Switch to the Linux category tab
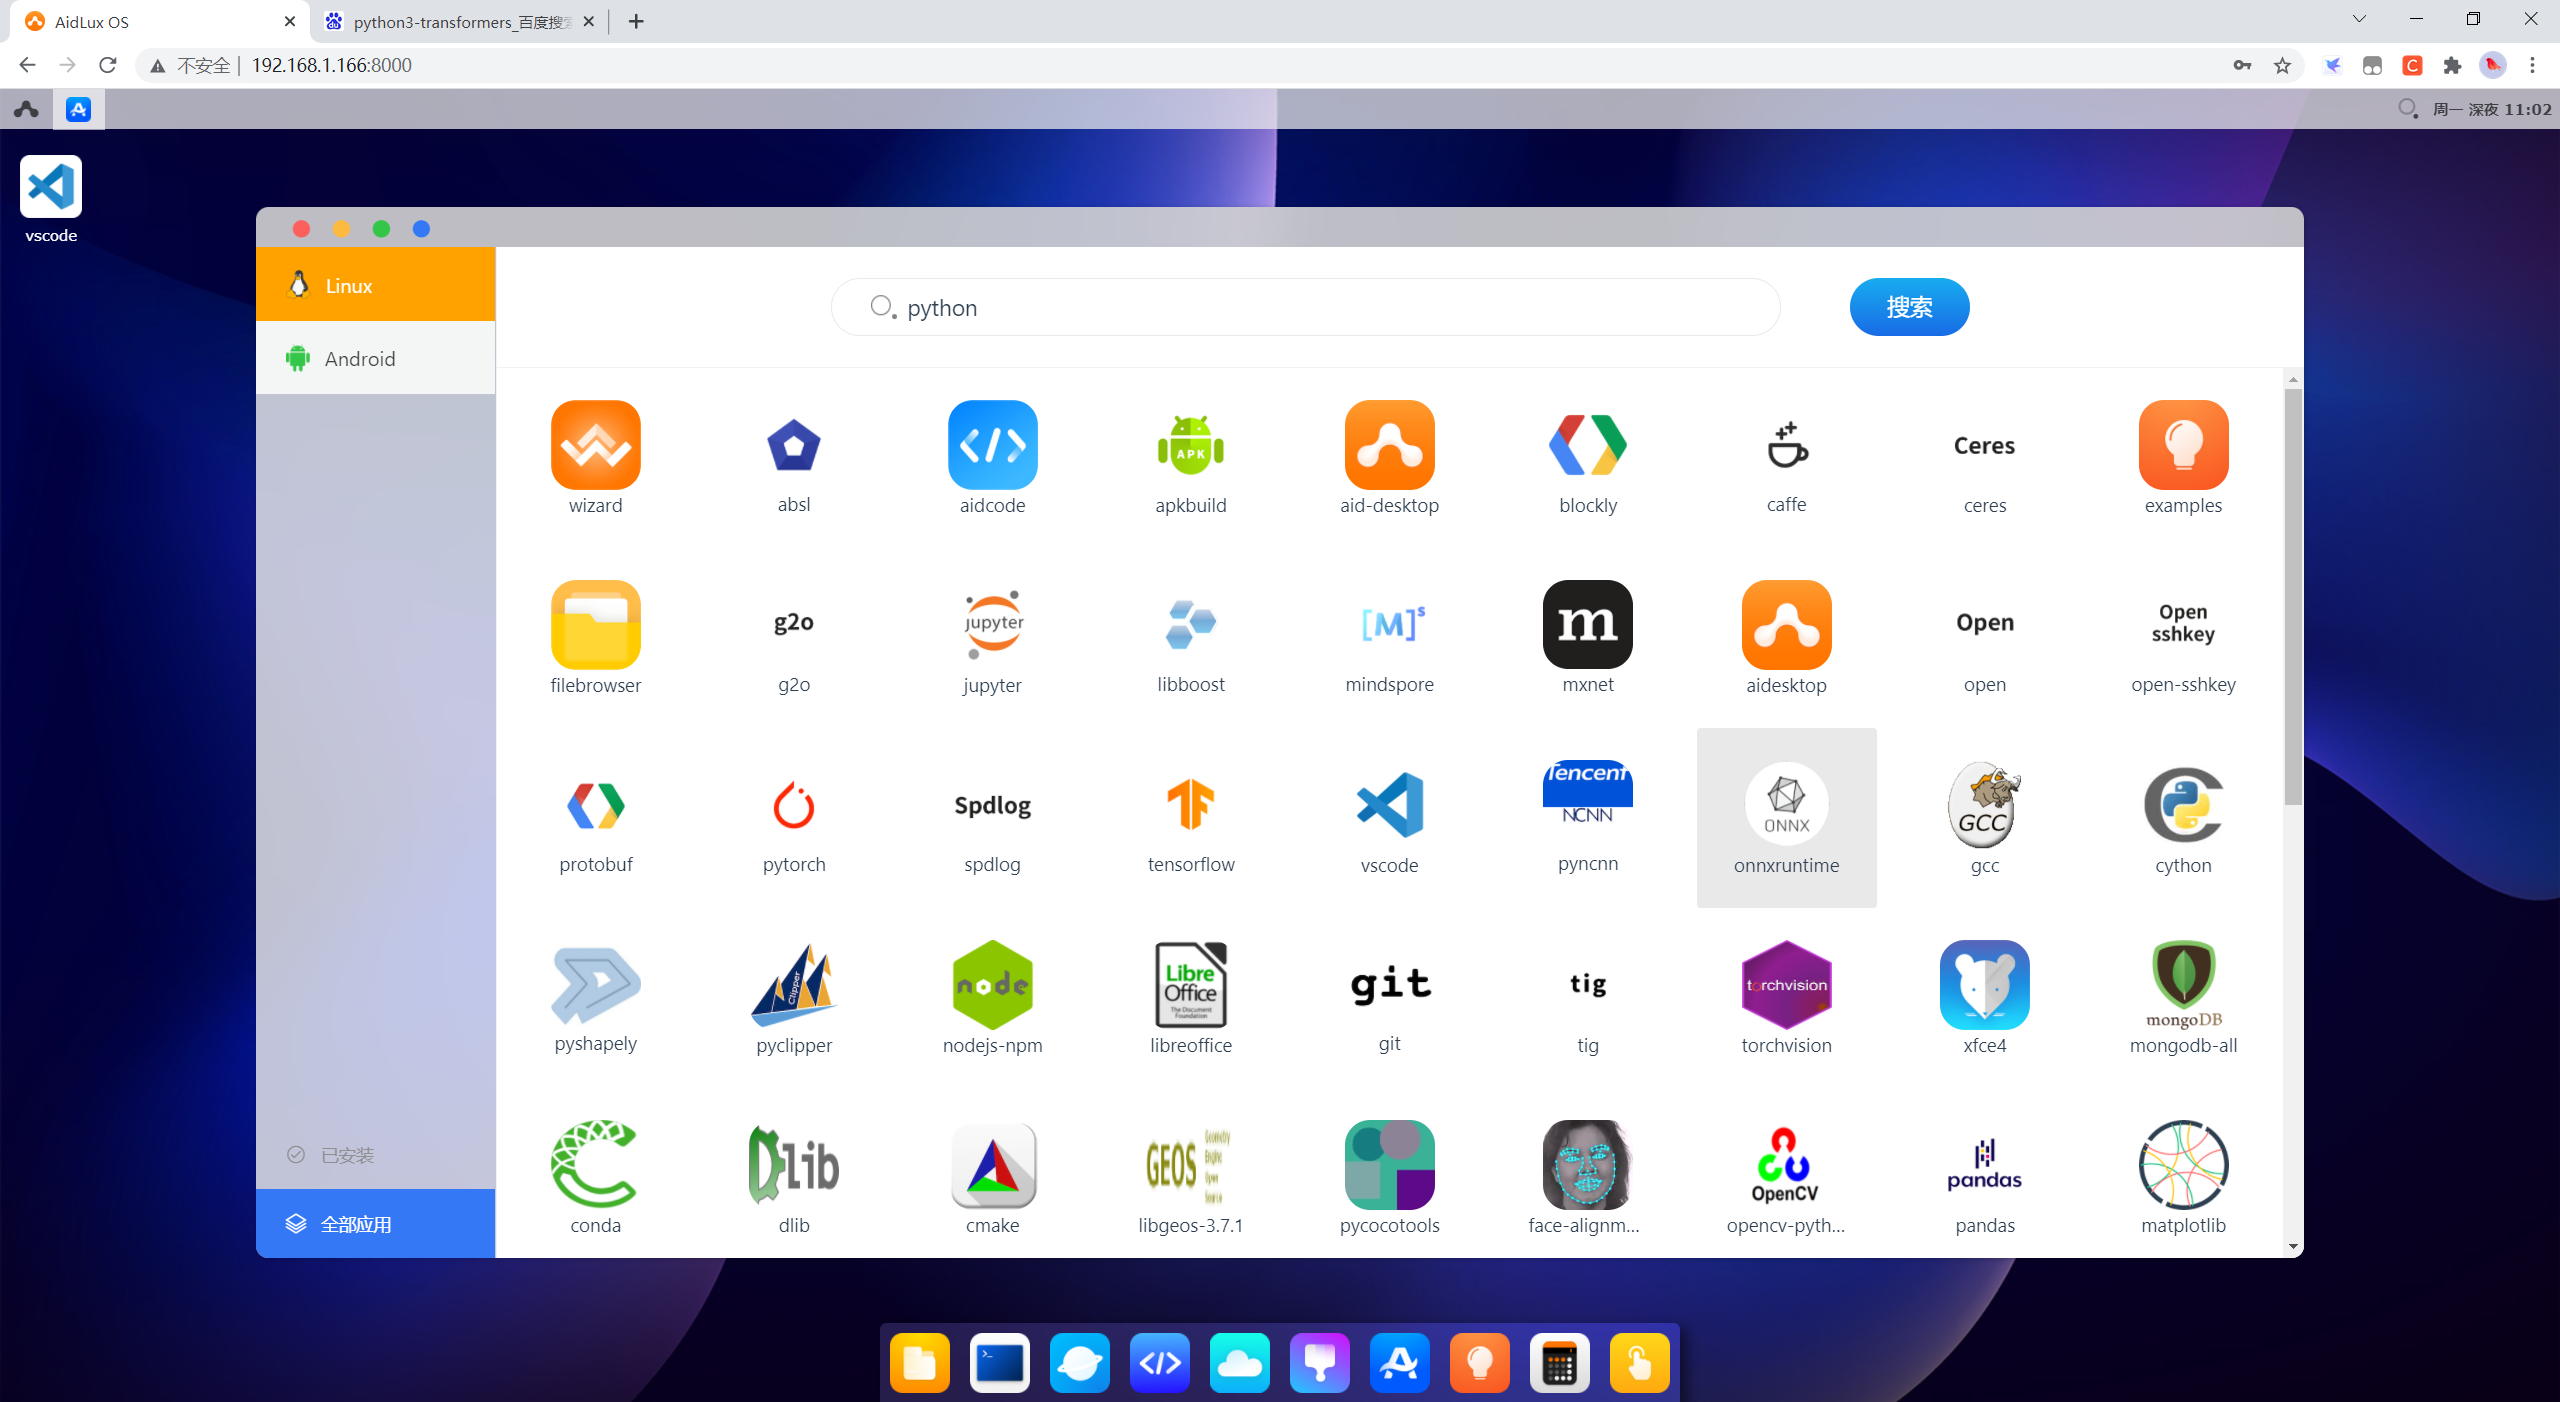Image resolution: width=2560 pixels, height=1402 pixels. pos(376,285)
